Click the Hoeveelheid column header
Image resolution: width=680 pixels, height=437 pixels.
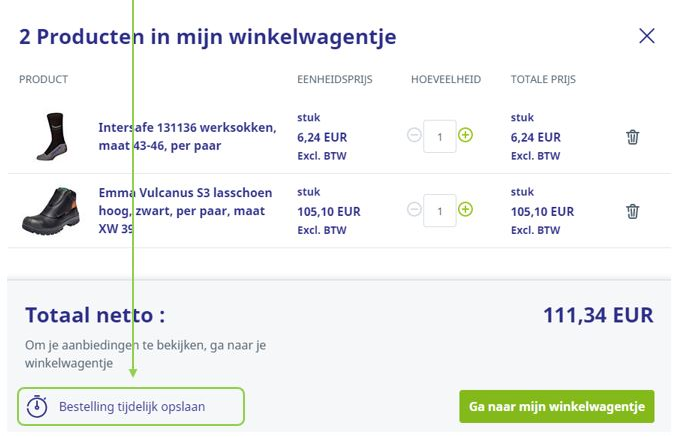[445, 79]
